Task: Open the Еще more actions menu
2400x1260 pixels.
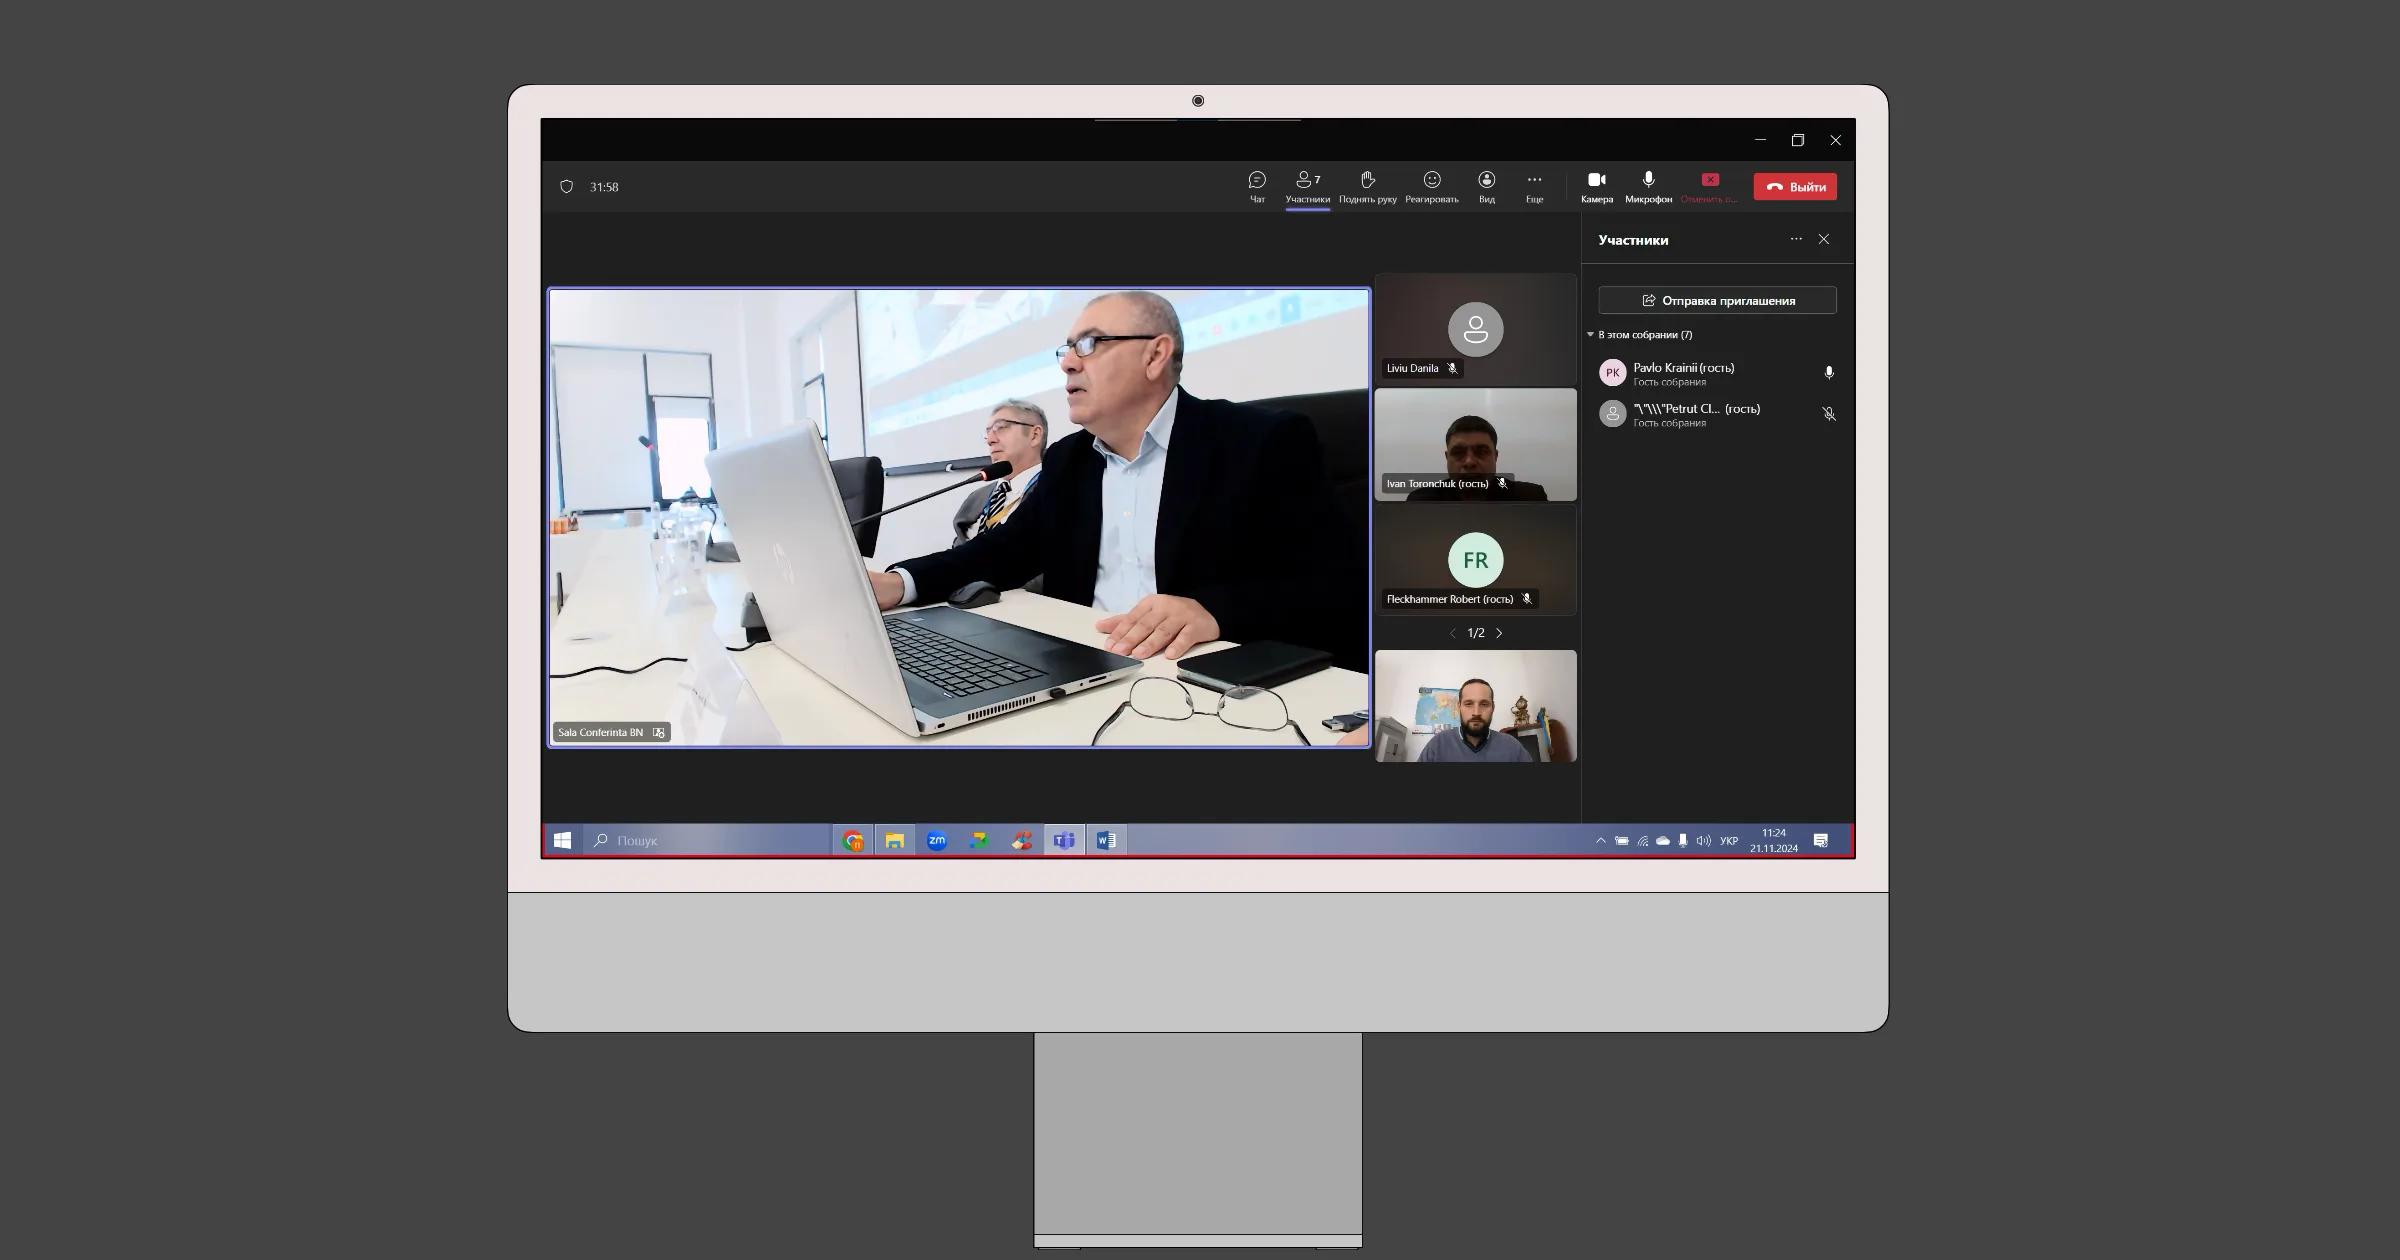Action: point(1534,187)
